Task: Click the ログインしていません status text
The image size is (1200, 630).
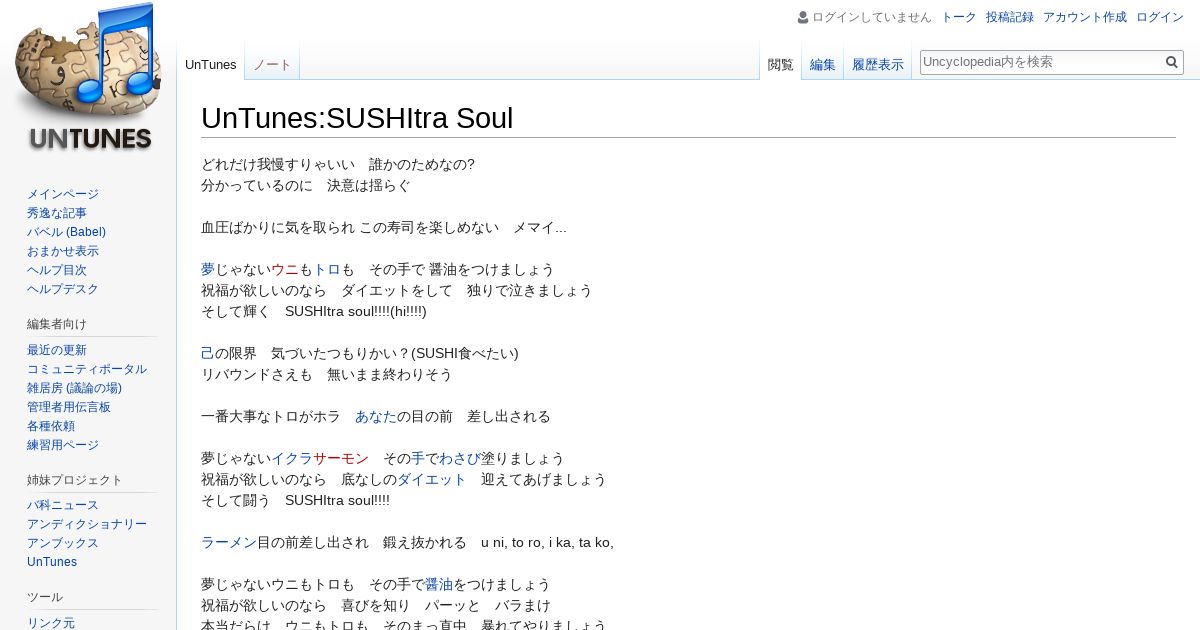Action: coord(872,17)
